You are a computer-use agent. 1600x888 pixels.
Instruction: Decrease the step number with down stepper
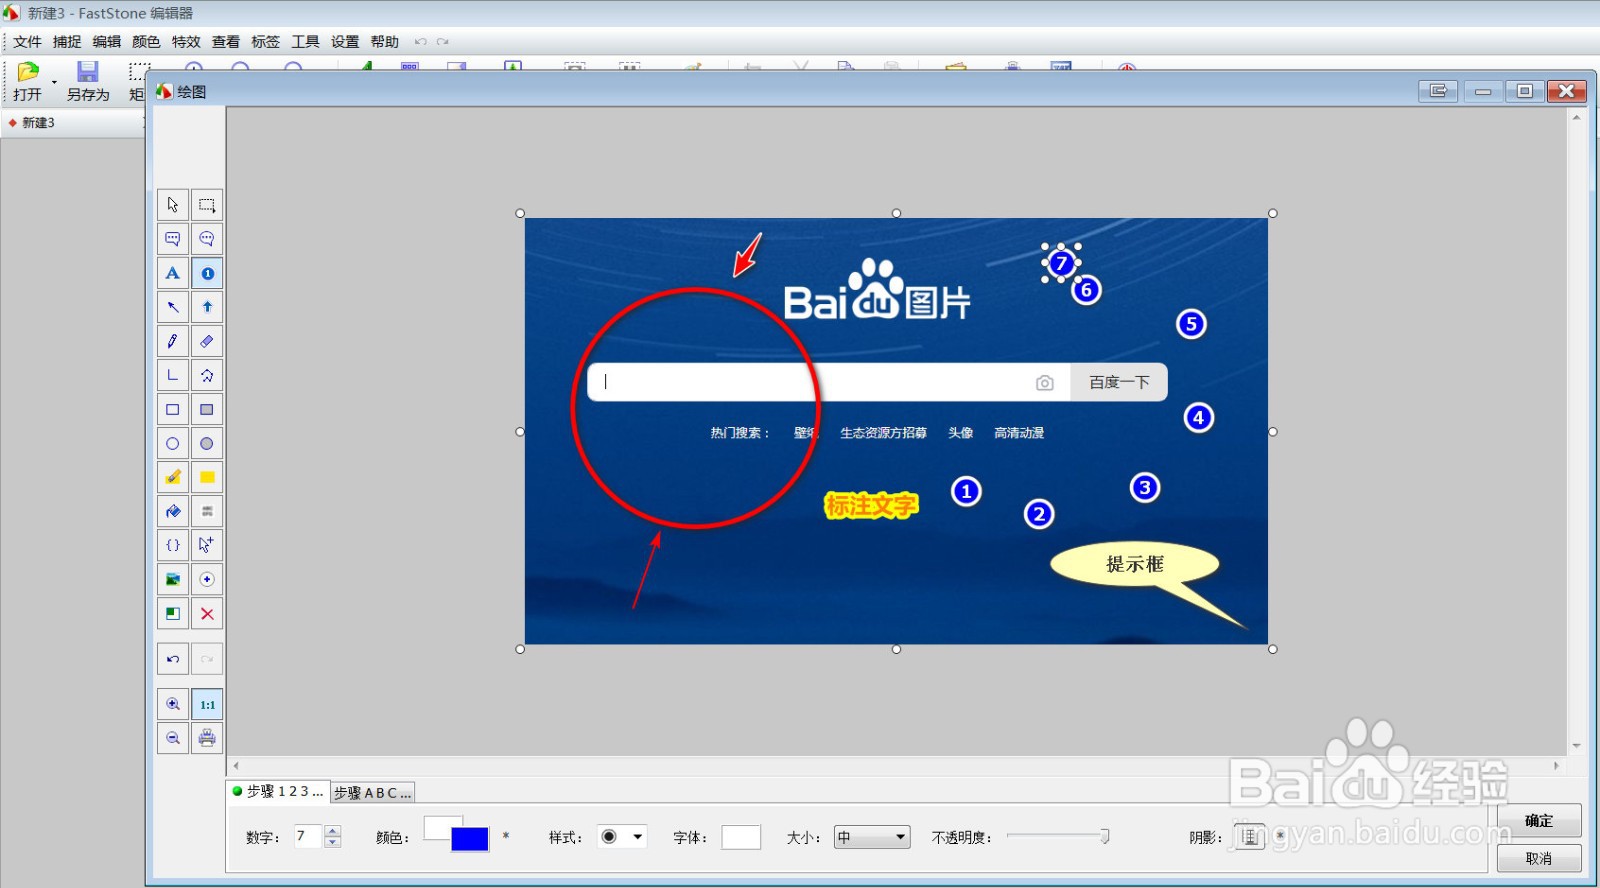point(333,842)
